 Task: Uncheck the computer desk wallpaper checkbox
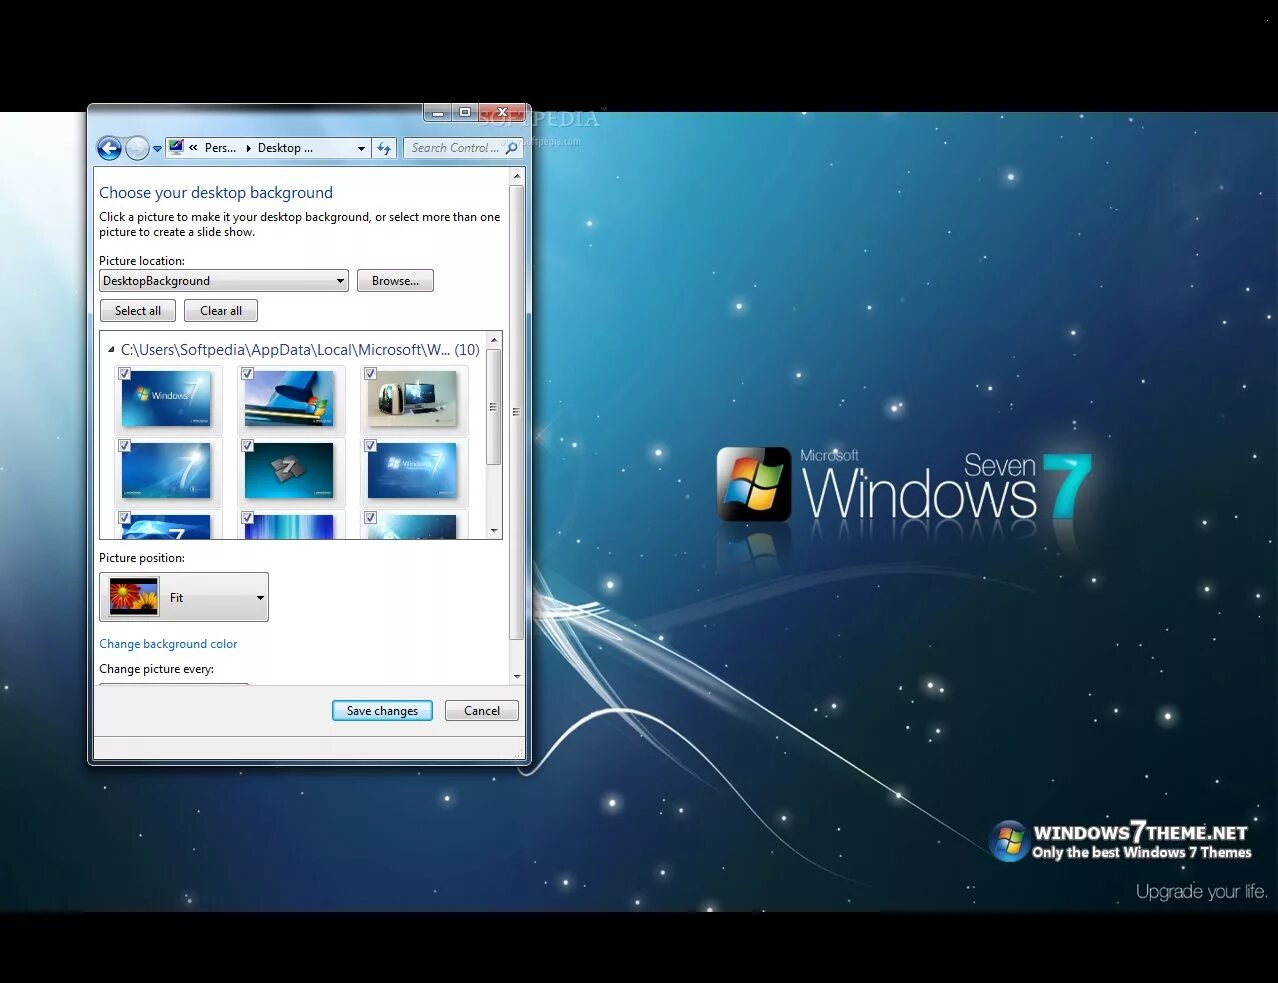[371, 373]
